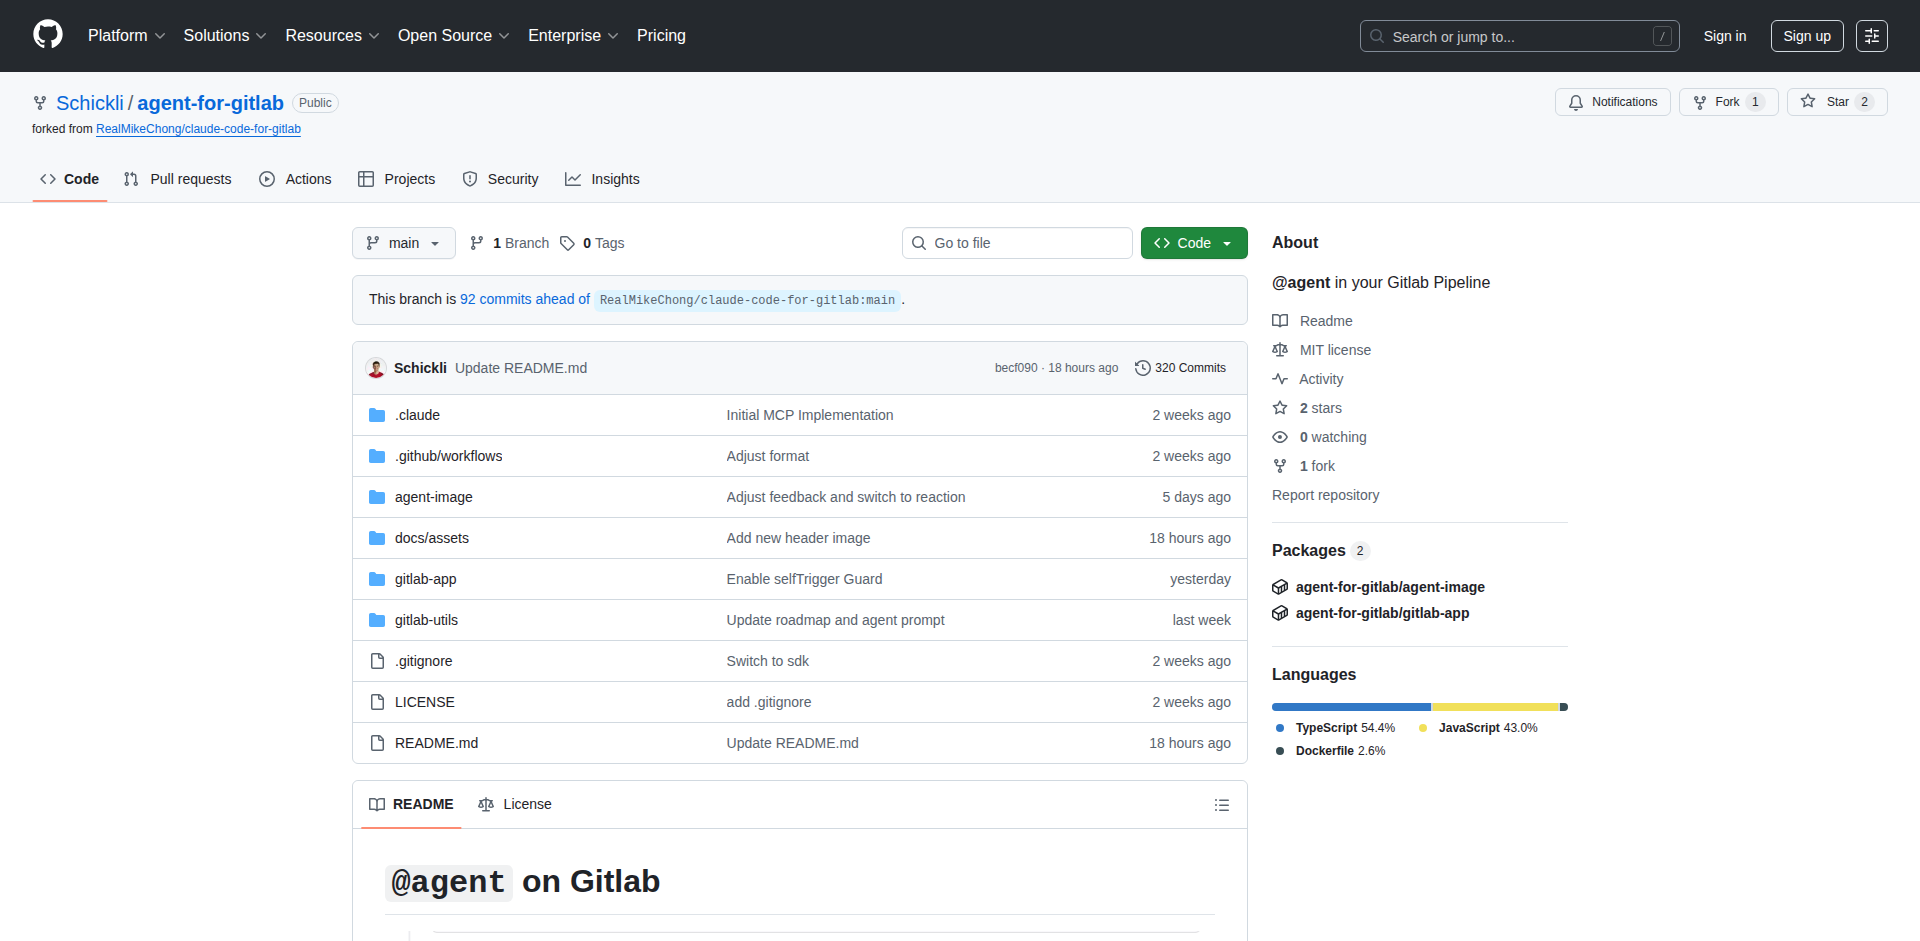Click the Sign in link
Screen dimensions: 1920x941
tap(1725, 36)
